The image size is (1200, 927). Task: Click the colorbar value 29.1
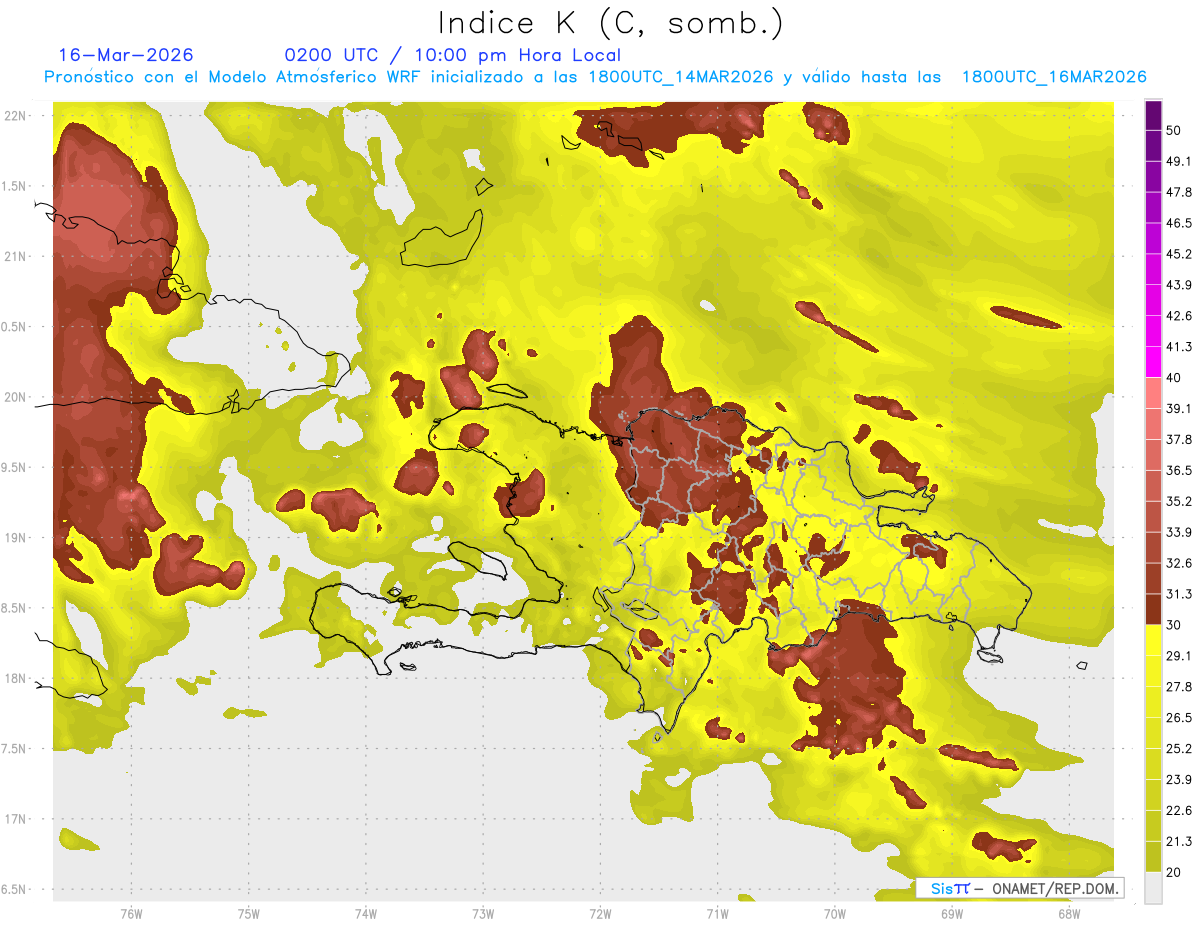coord(1179,656)
